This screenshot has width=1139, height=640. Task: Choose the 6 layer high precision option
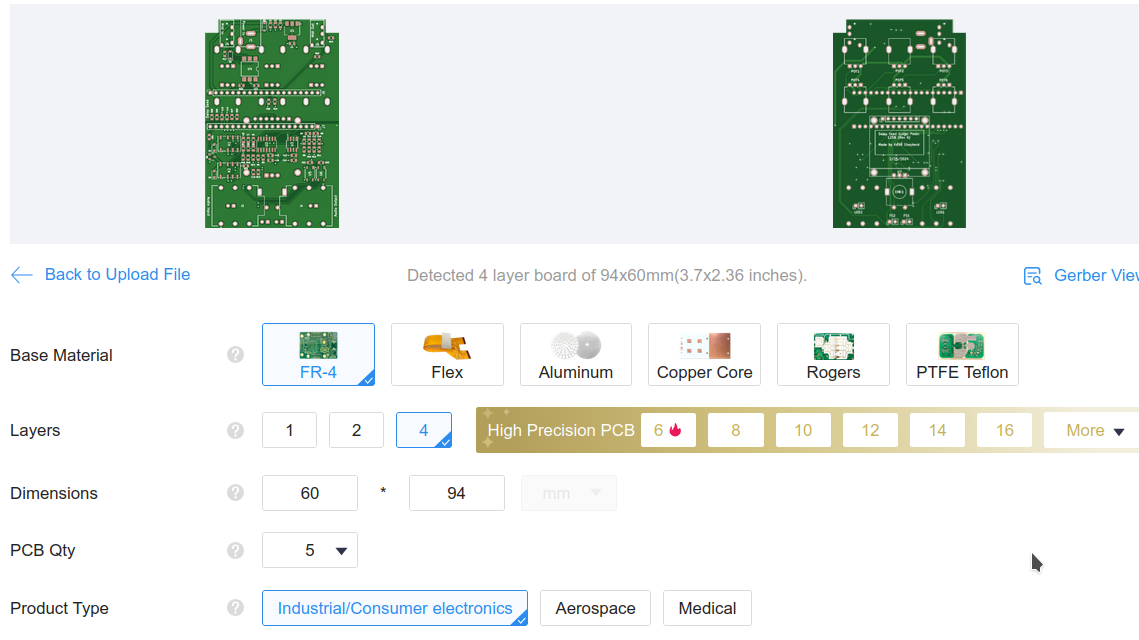pos(667,430)
